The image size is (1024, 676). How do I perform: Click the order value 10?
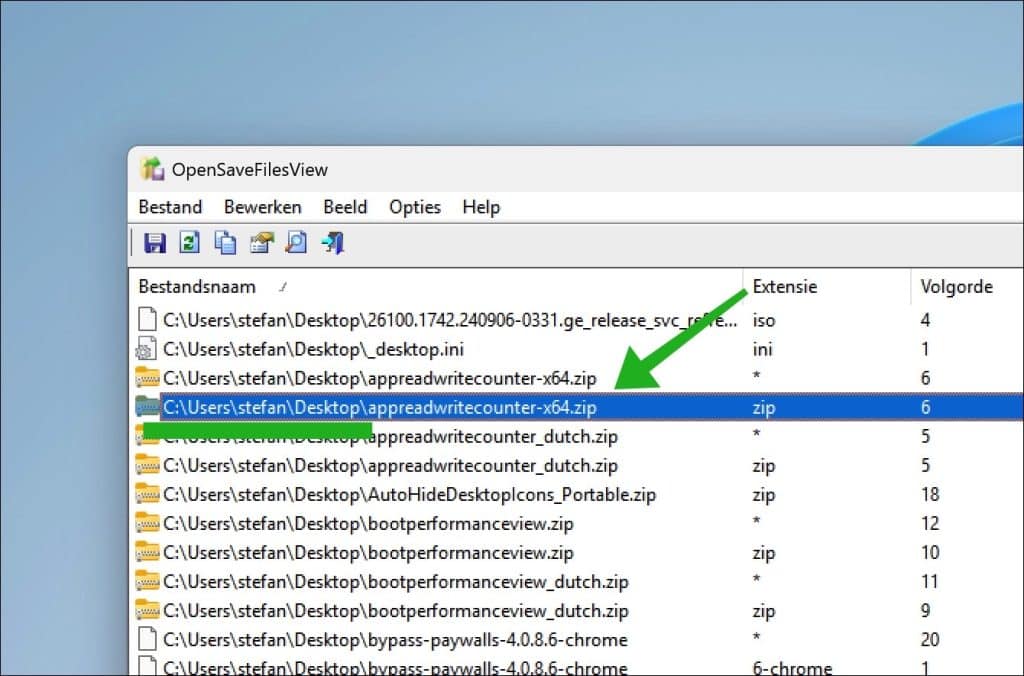coord(930,553)
